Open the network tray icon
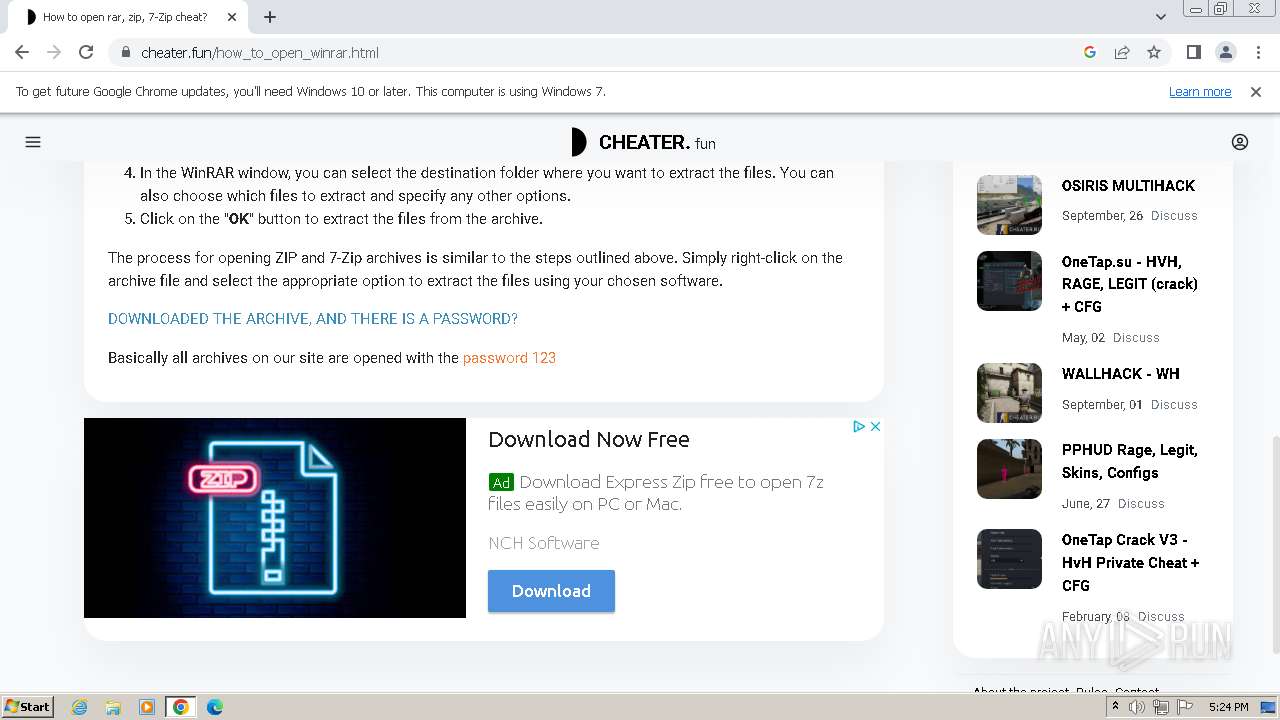This screenshot has height=720, width=1280. [x=1161, y=707]
